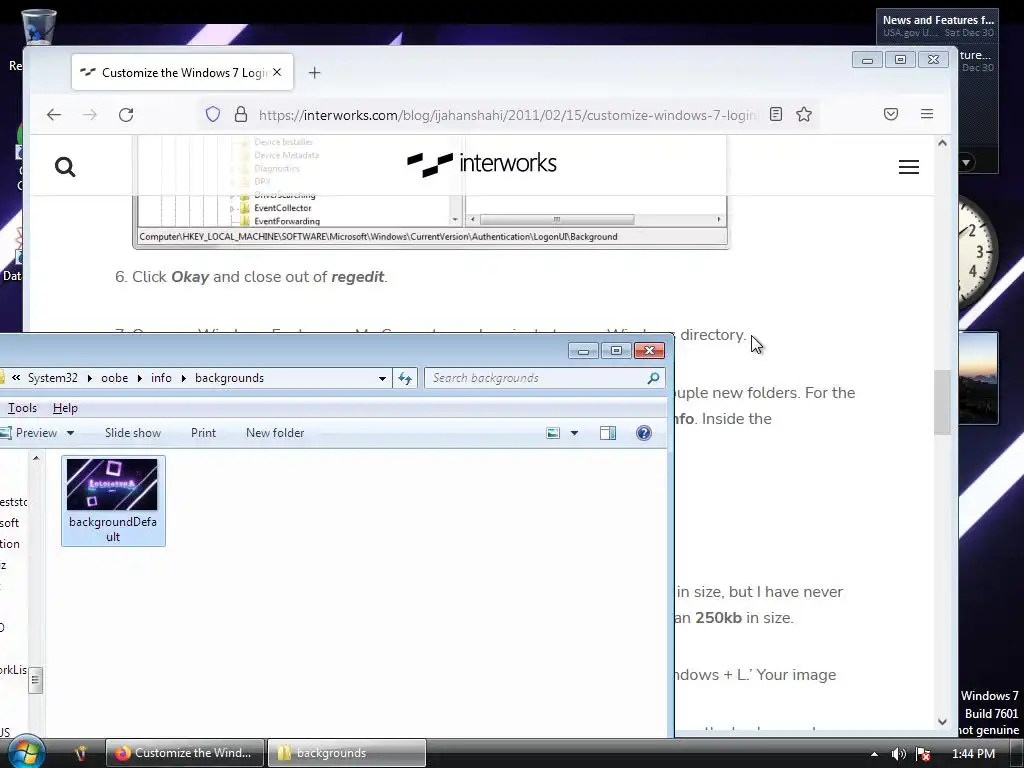This screenshot has height=768, width=1024.
Task: Expand arrow after System32 in breadcrumb
Action: [89, 378]
